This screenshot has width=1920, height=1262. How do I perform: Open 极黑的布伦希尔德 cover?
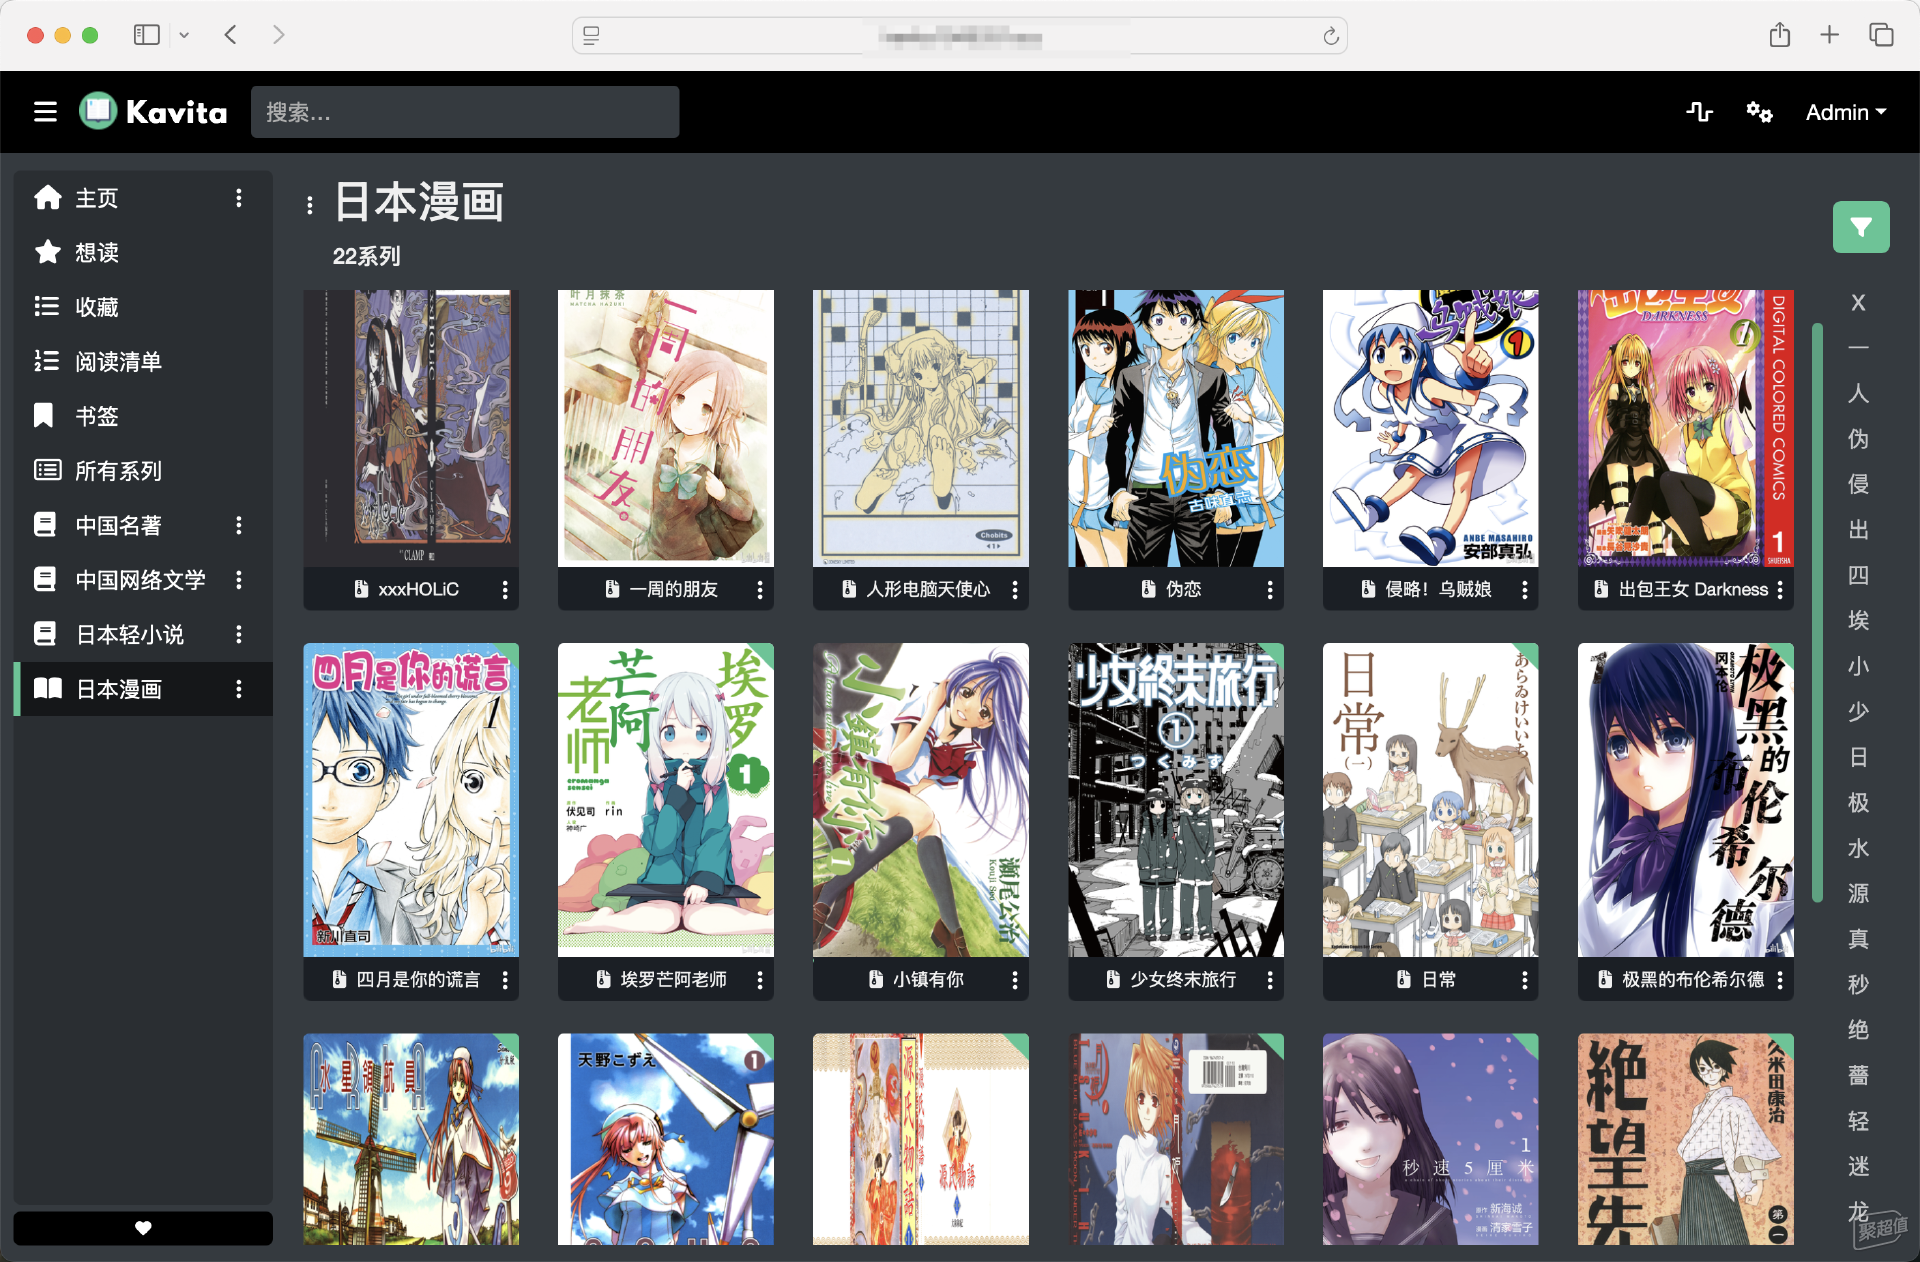tap(1686, 800)
